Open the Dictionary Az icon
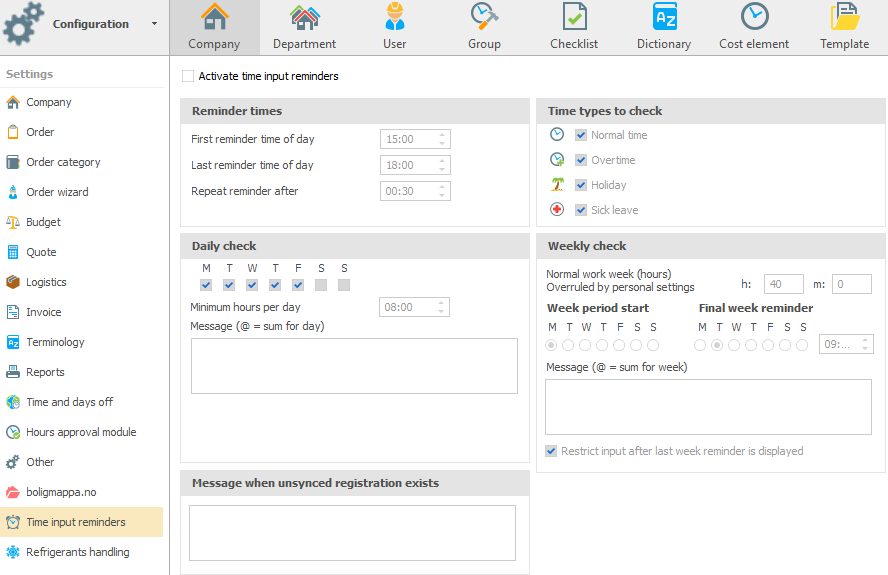888x575 pixels. [664, 16]
